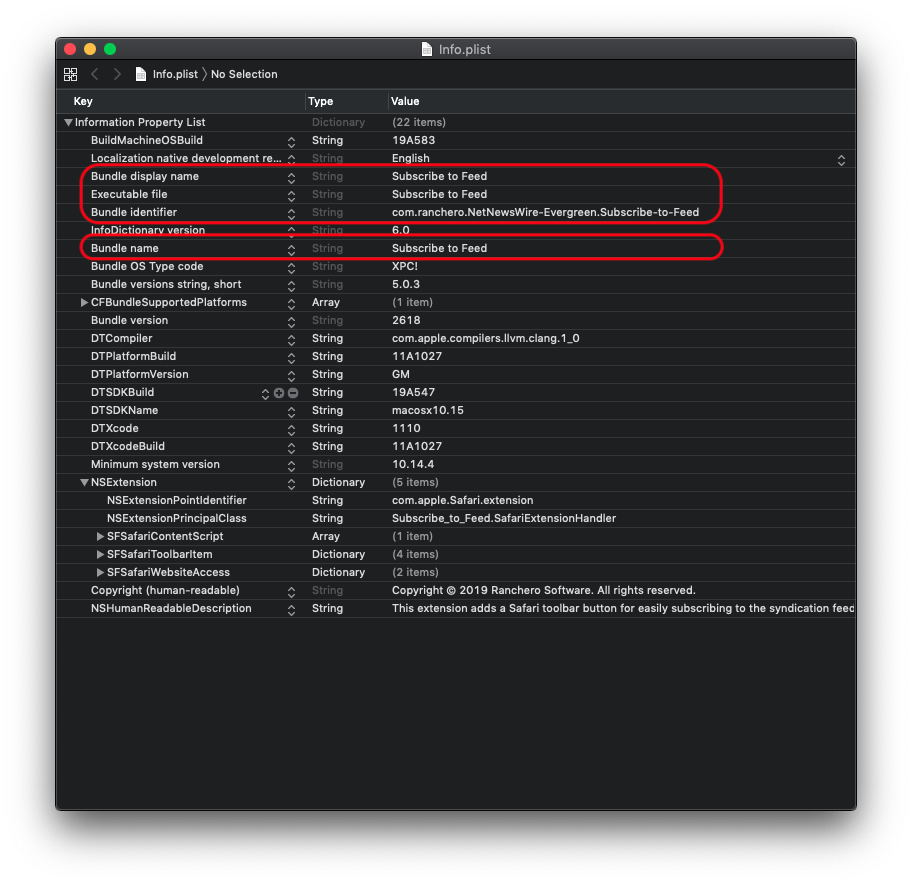Select bundle identifier value com.ranchero.NetNewsWire-Evergreen

click(546, 212)
